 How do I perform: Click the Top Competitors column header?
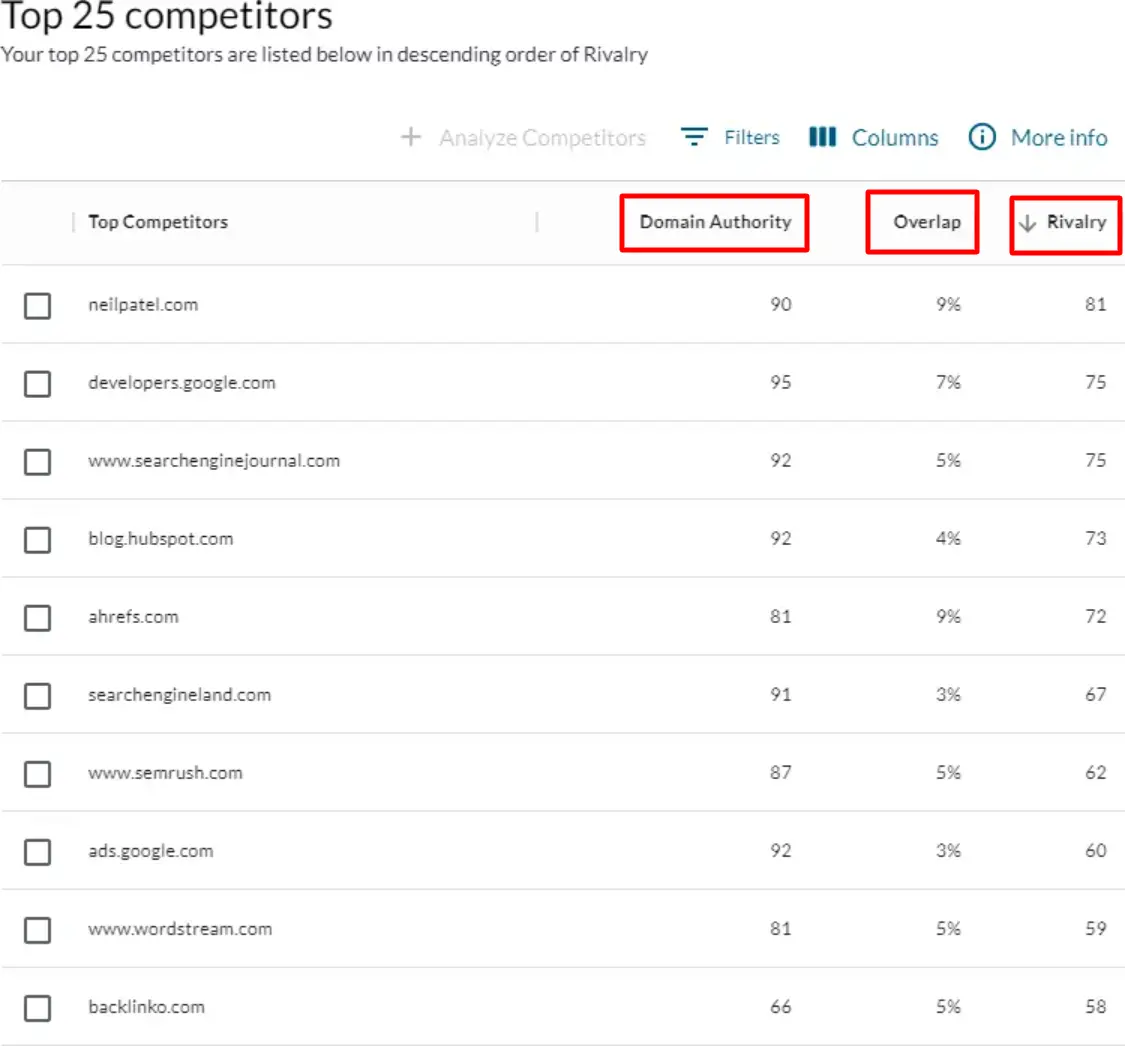[157, 222]
